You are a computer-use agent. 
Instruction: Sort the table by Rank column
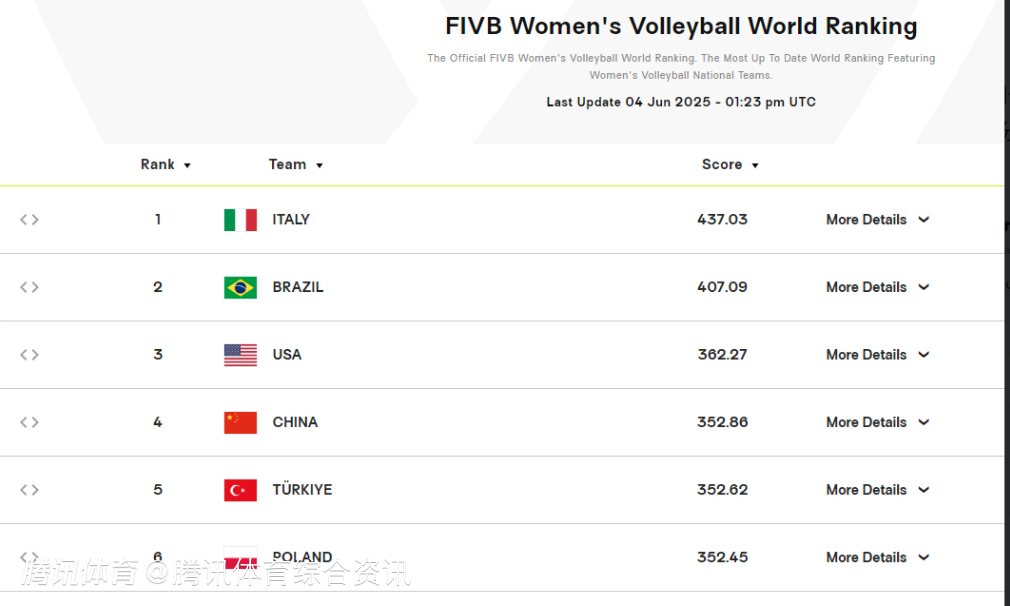click(x=165, y=165)
